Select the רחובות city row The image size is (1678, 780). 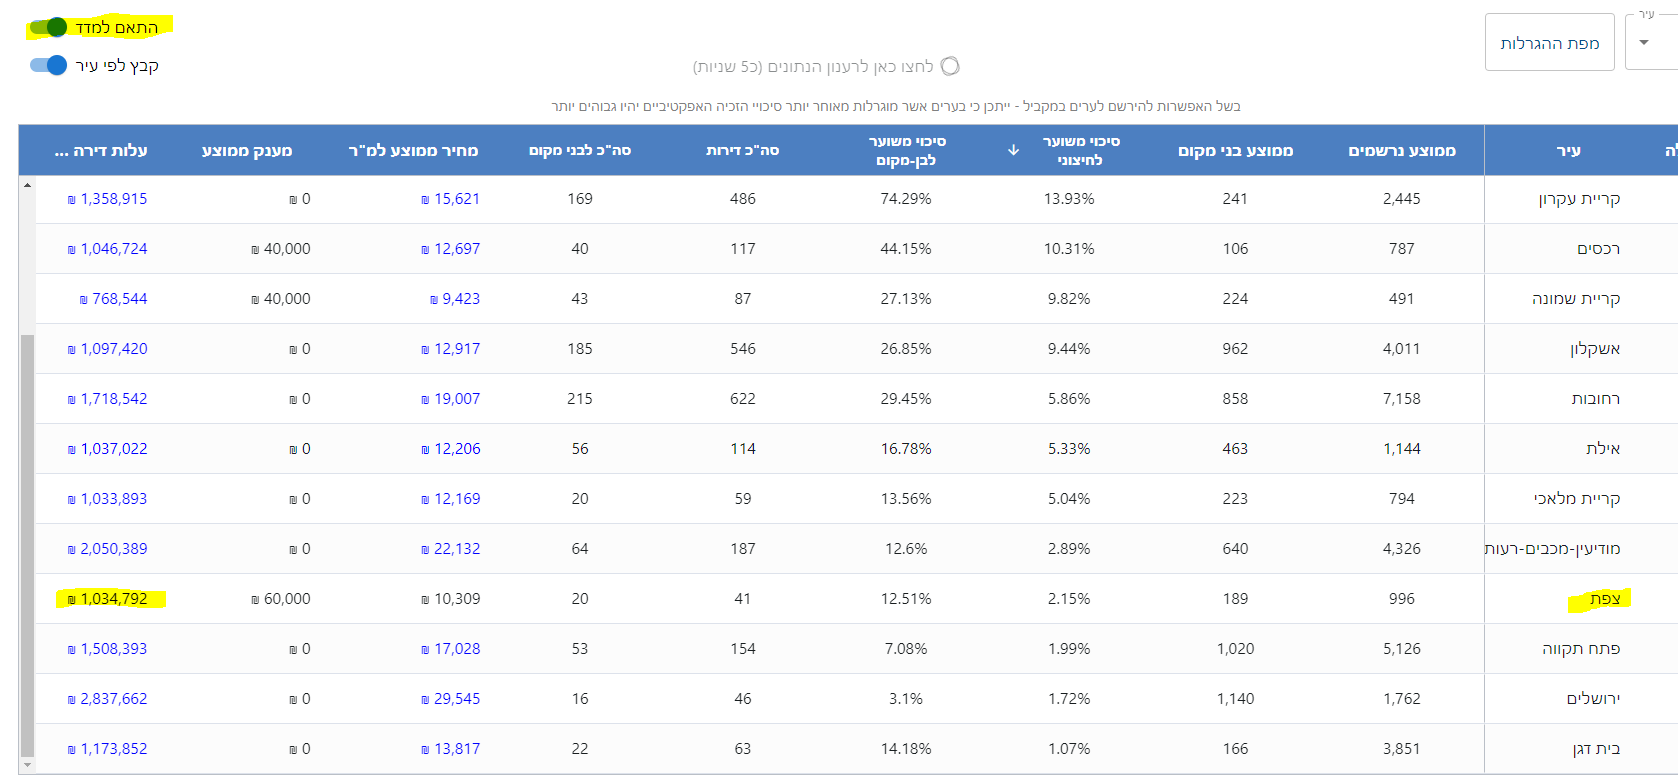[x=1595, y=399]
